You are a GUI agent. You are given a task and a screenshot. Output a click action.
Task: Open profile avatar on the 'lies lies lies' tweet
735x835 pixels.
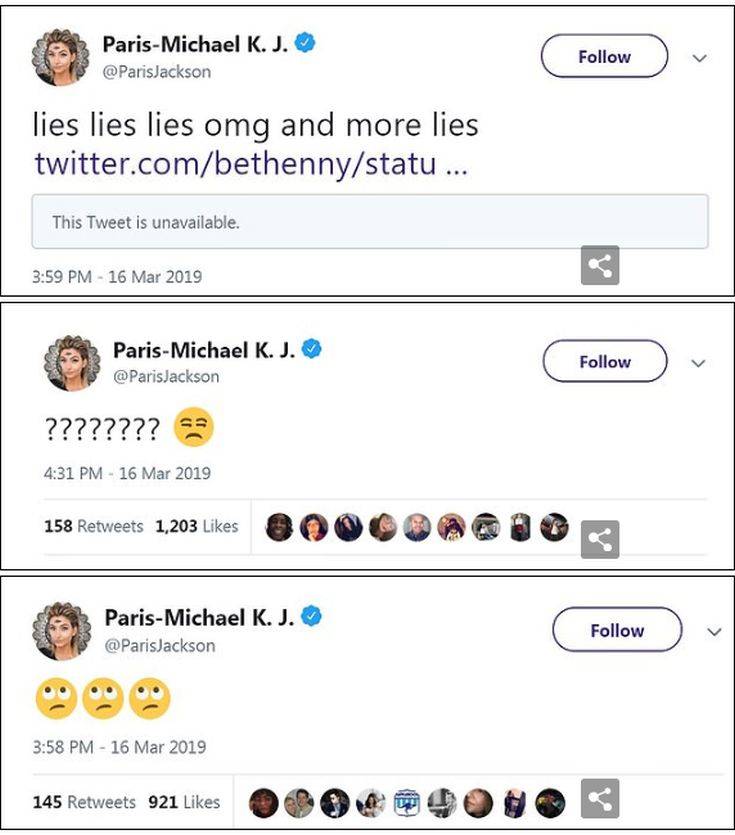pos(60,58)
